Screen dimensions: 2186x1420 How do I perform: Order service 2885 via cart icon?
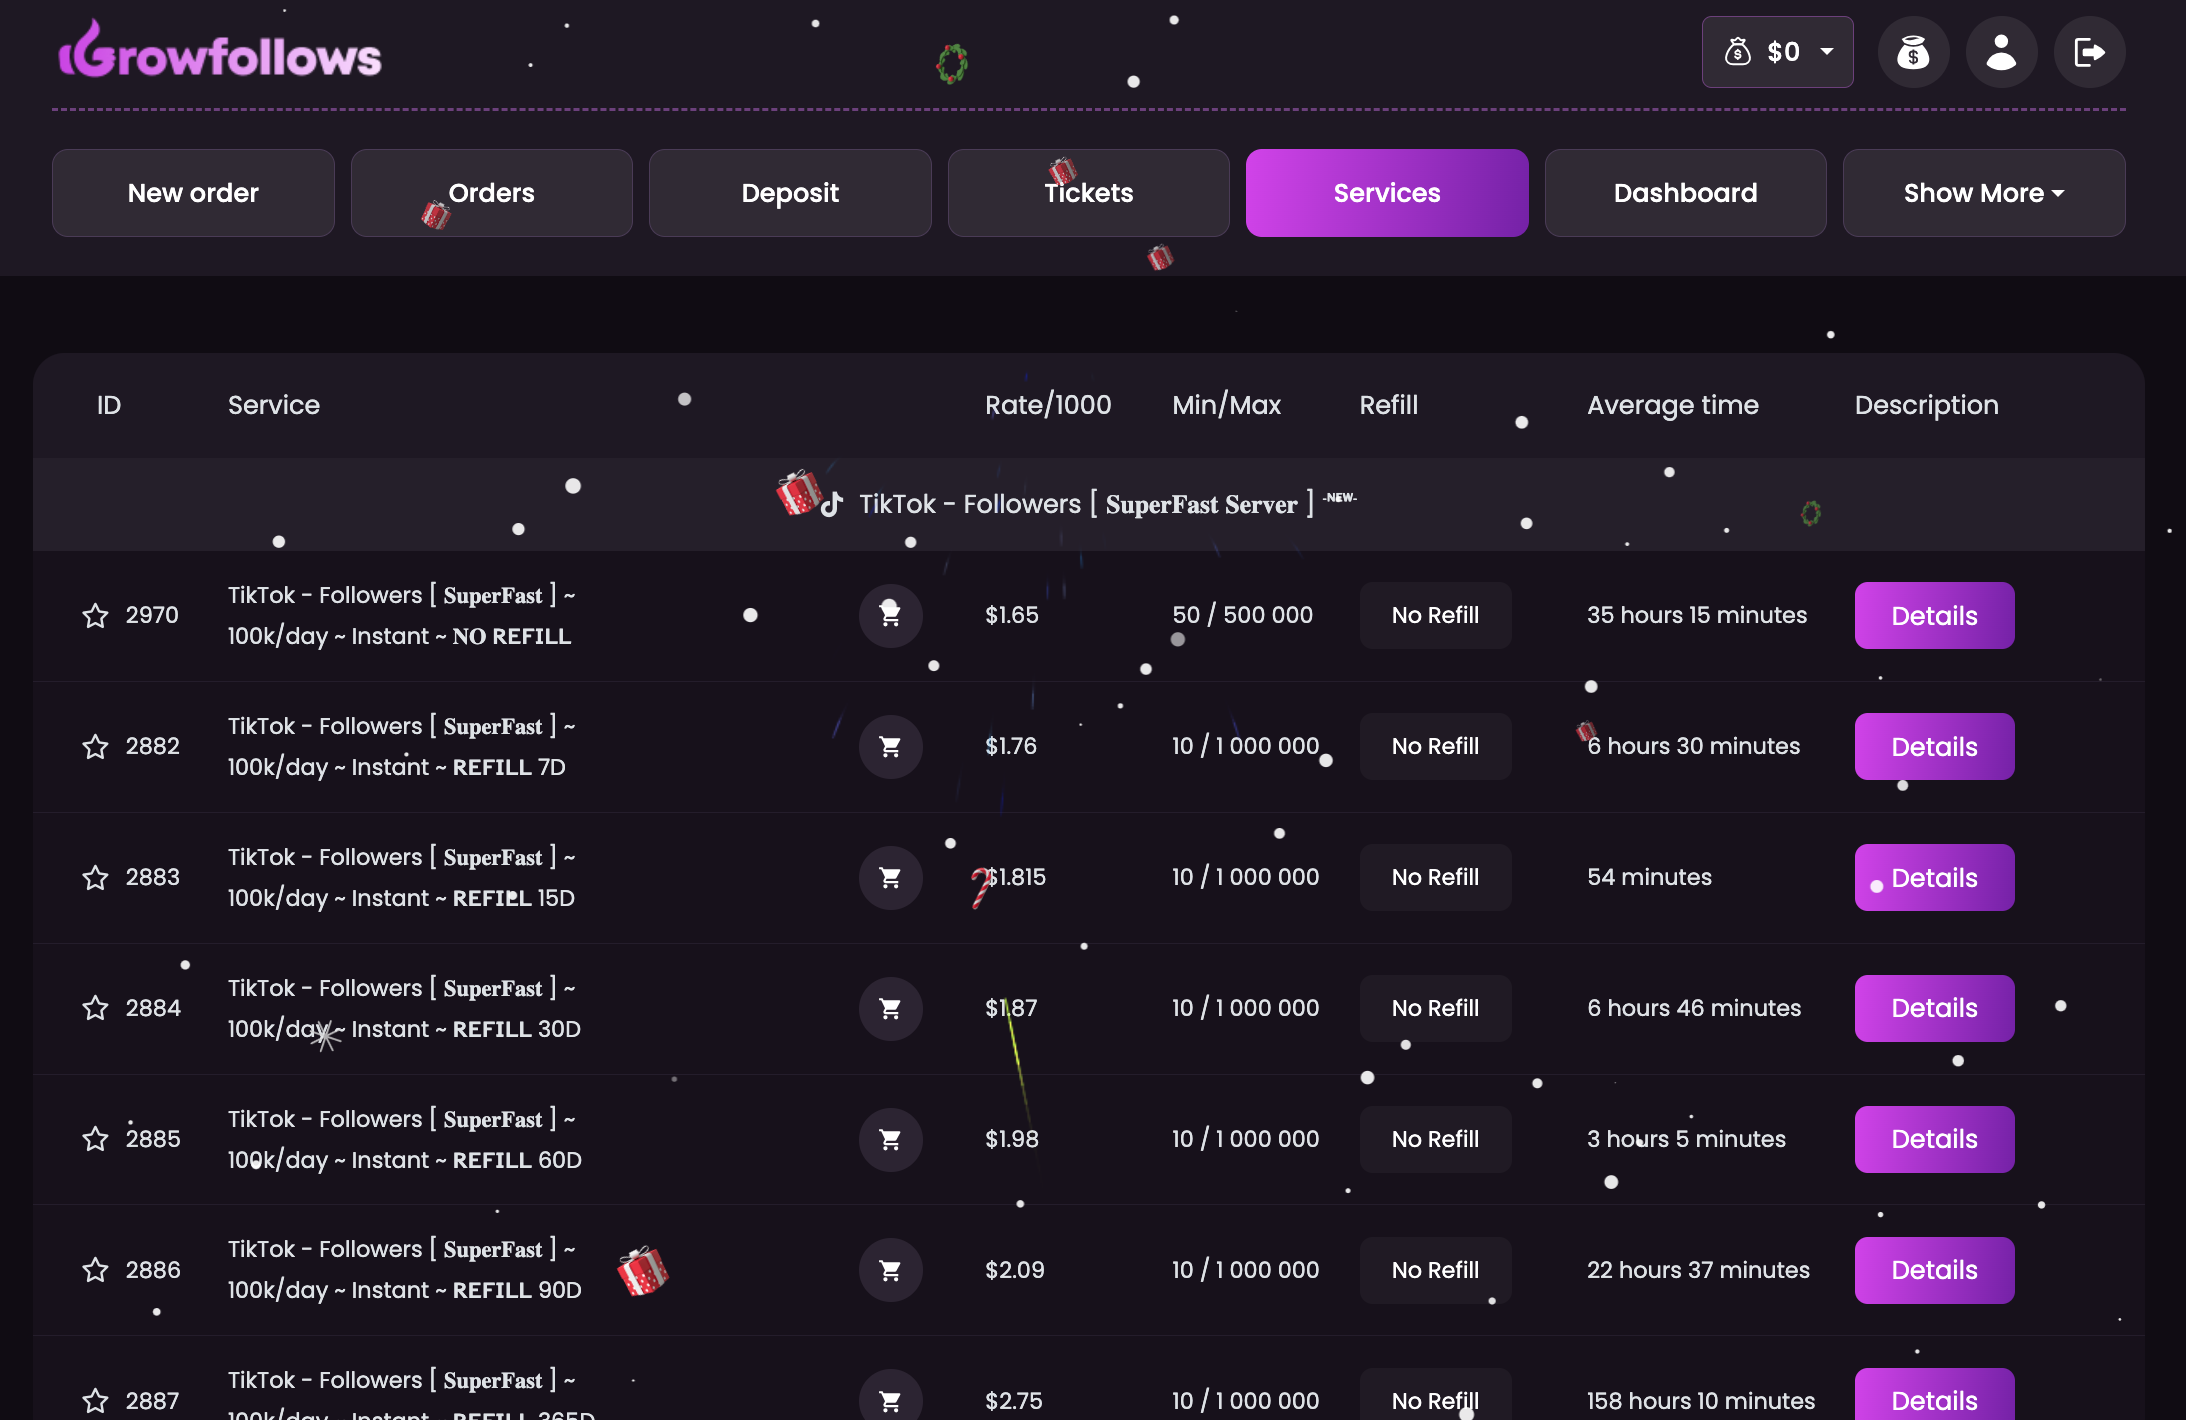890,1139
